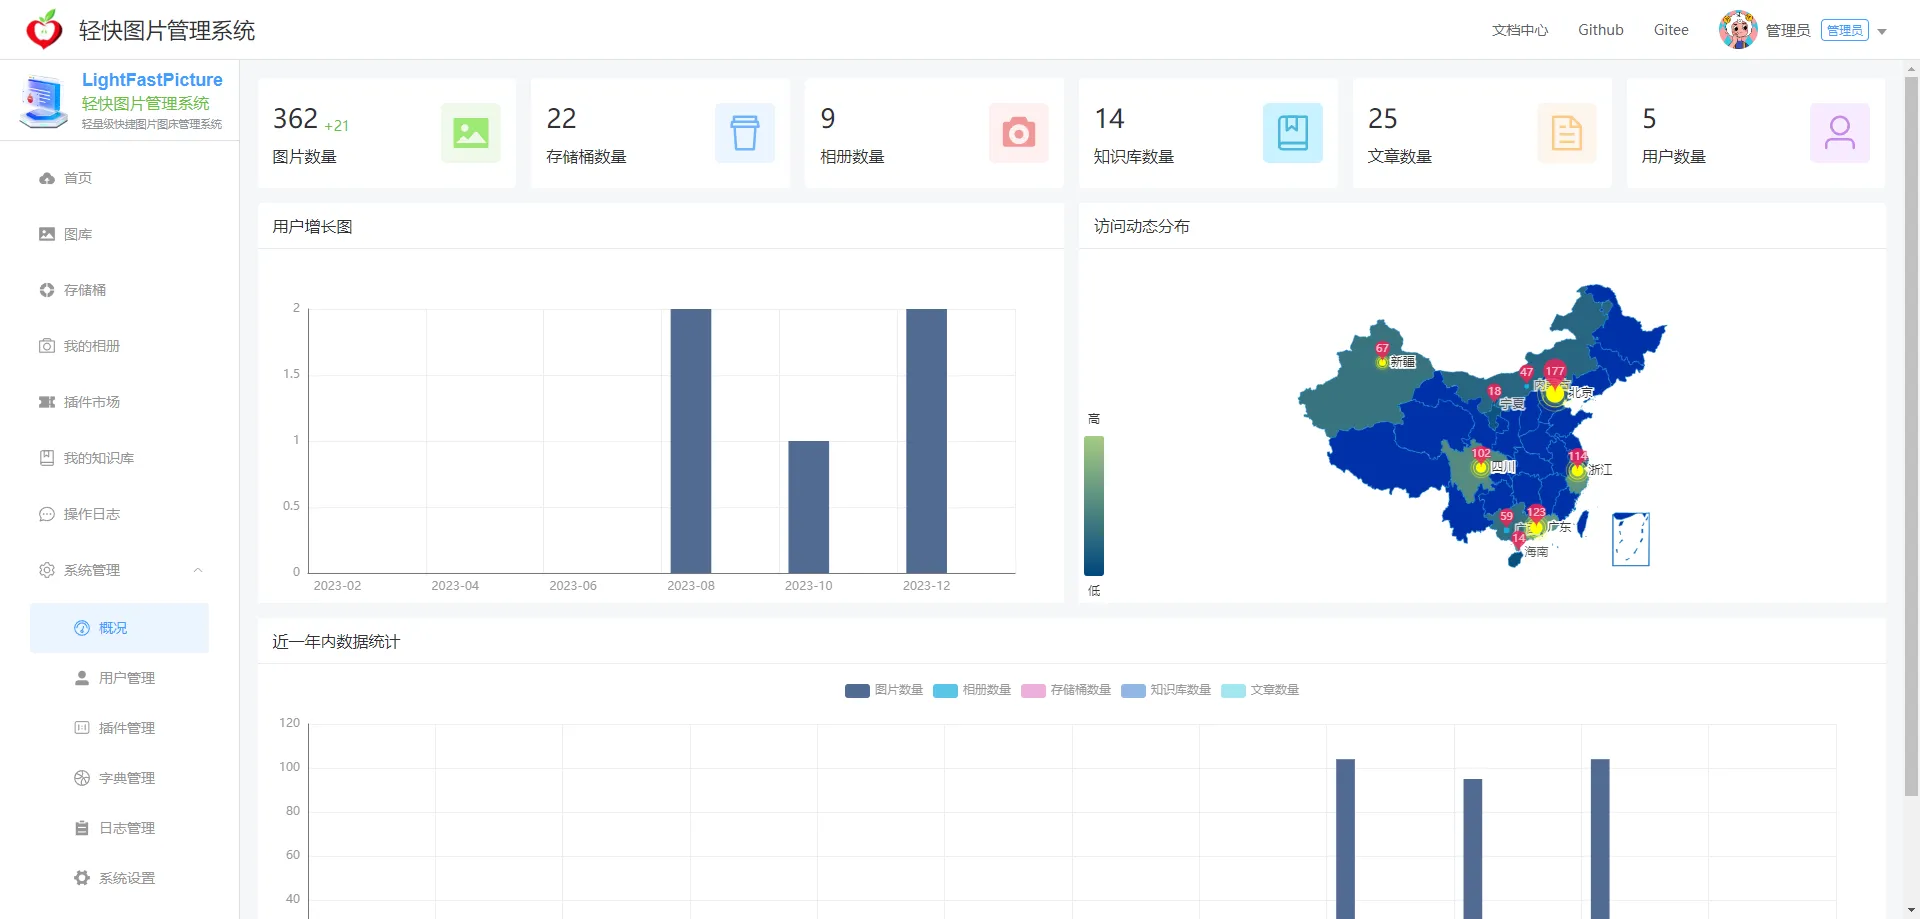Click the 四川 marker showing 102
This screenshot has width=1920, height=919.
1481,454
